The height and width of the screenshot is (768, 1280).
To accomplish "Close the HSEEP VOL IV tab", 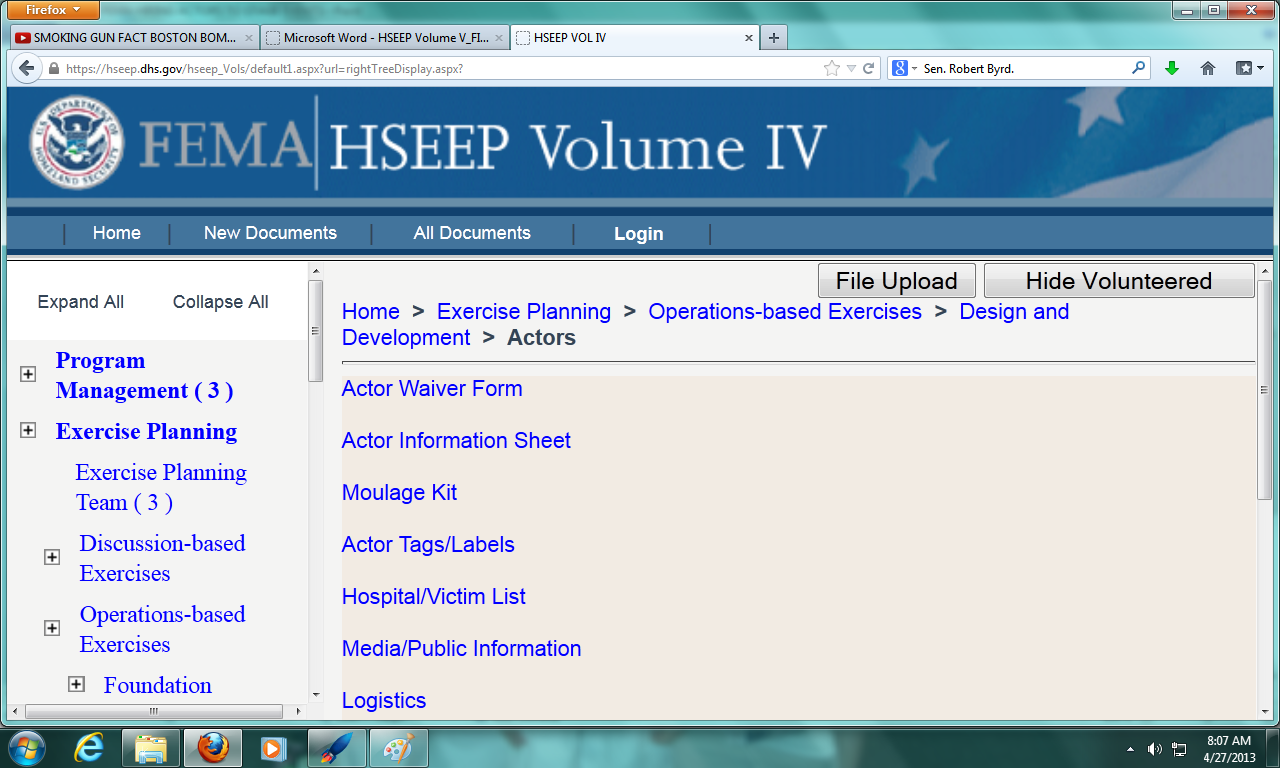I will coord(748,38).
